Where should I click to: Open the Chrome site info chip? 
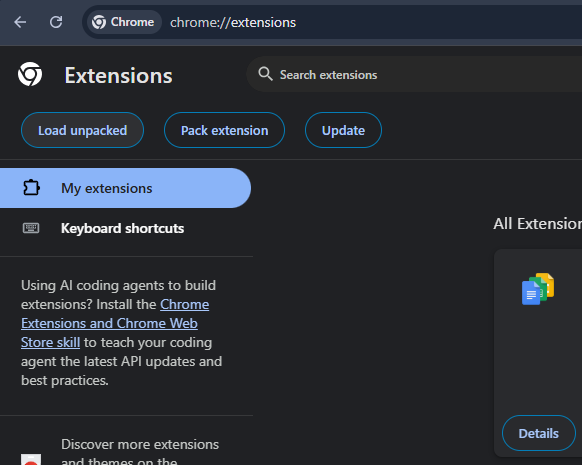(124, 22)
